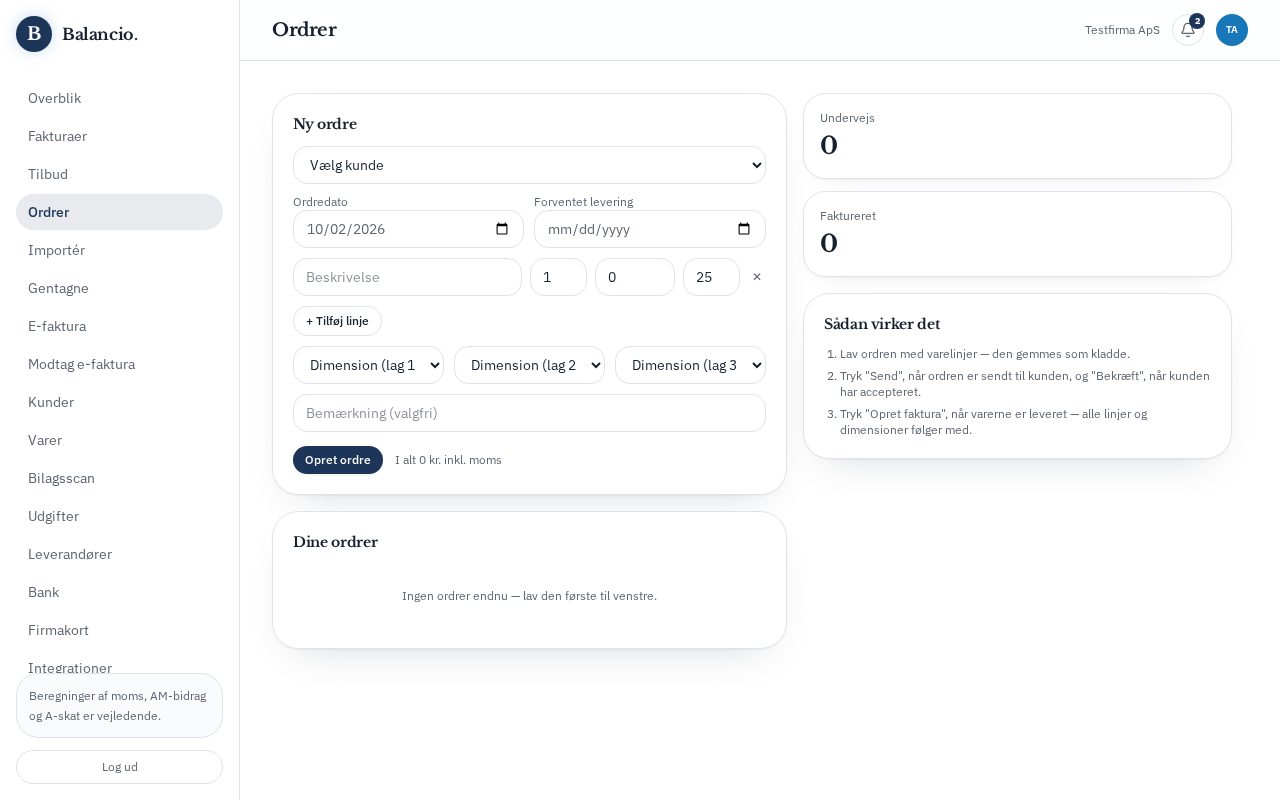Open E-faktura in the sidebar
Viewport: 1280px width, 800px height.
click(x=119, y=326)
